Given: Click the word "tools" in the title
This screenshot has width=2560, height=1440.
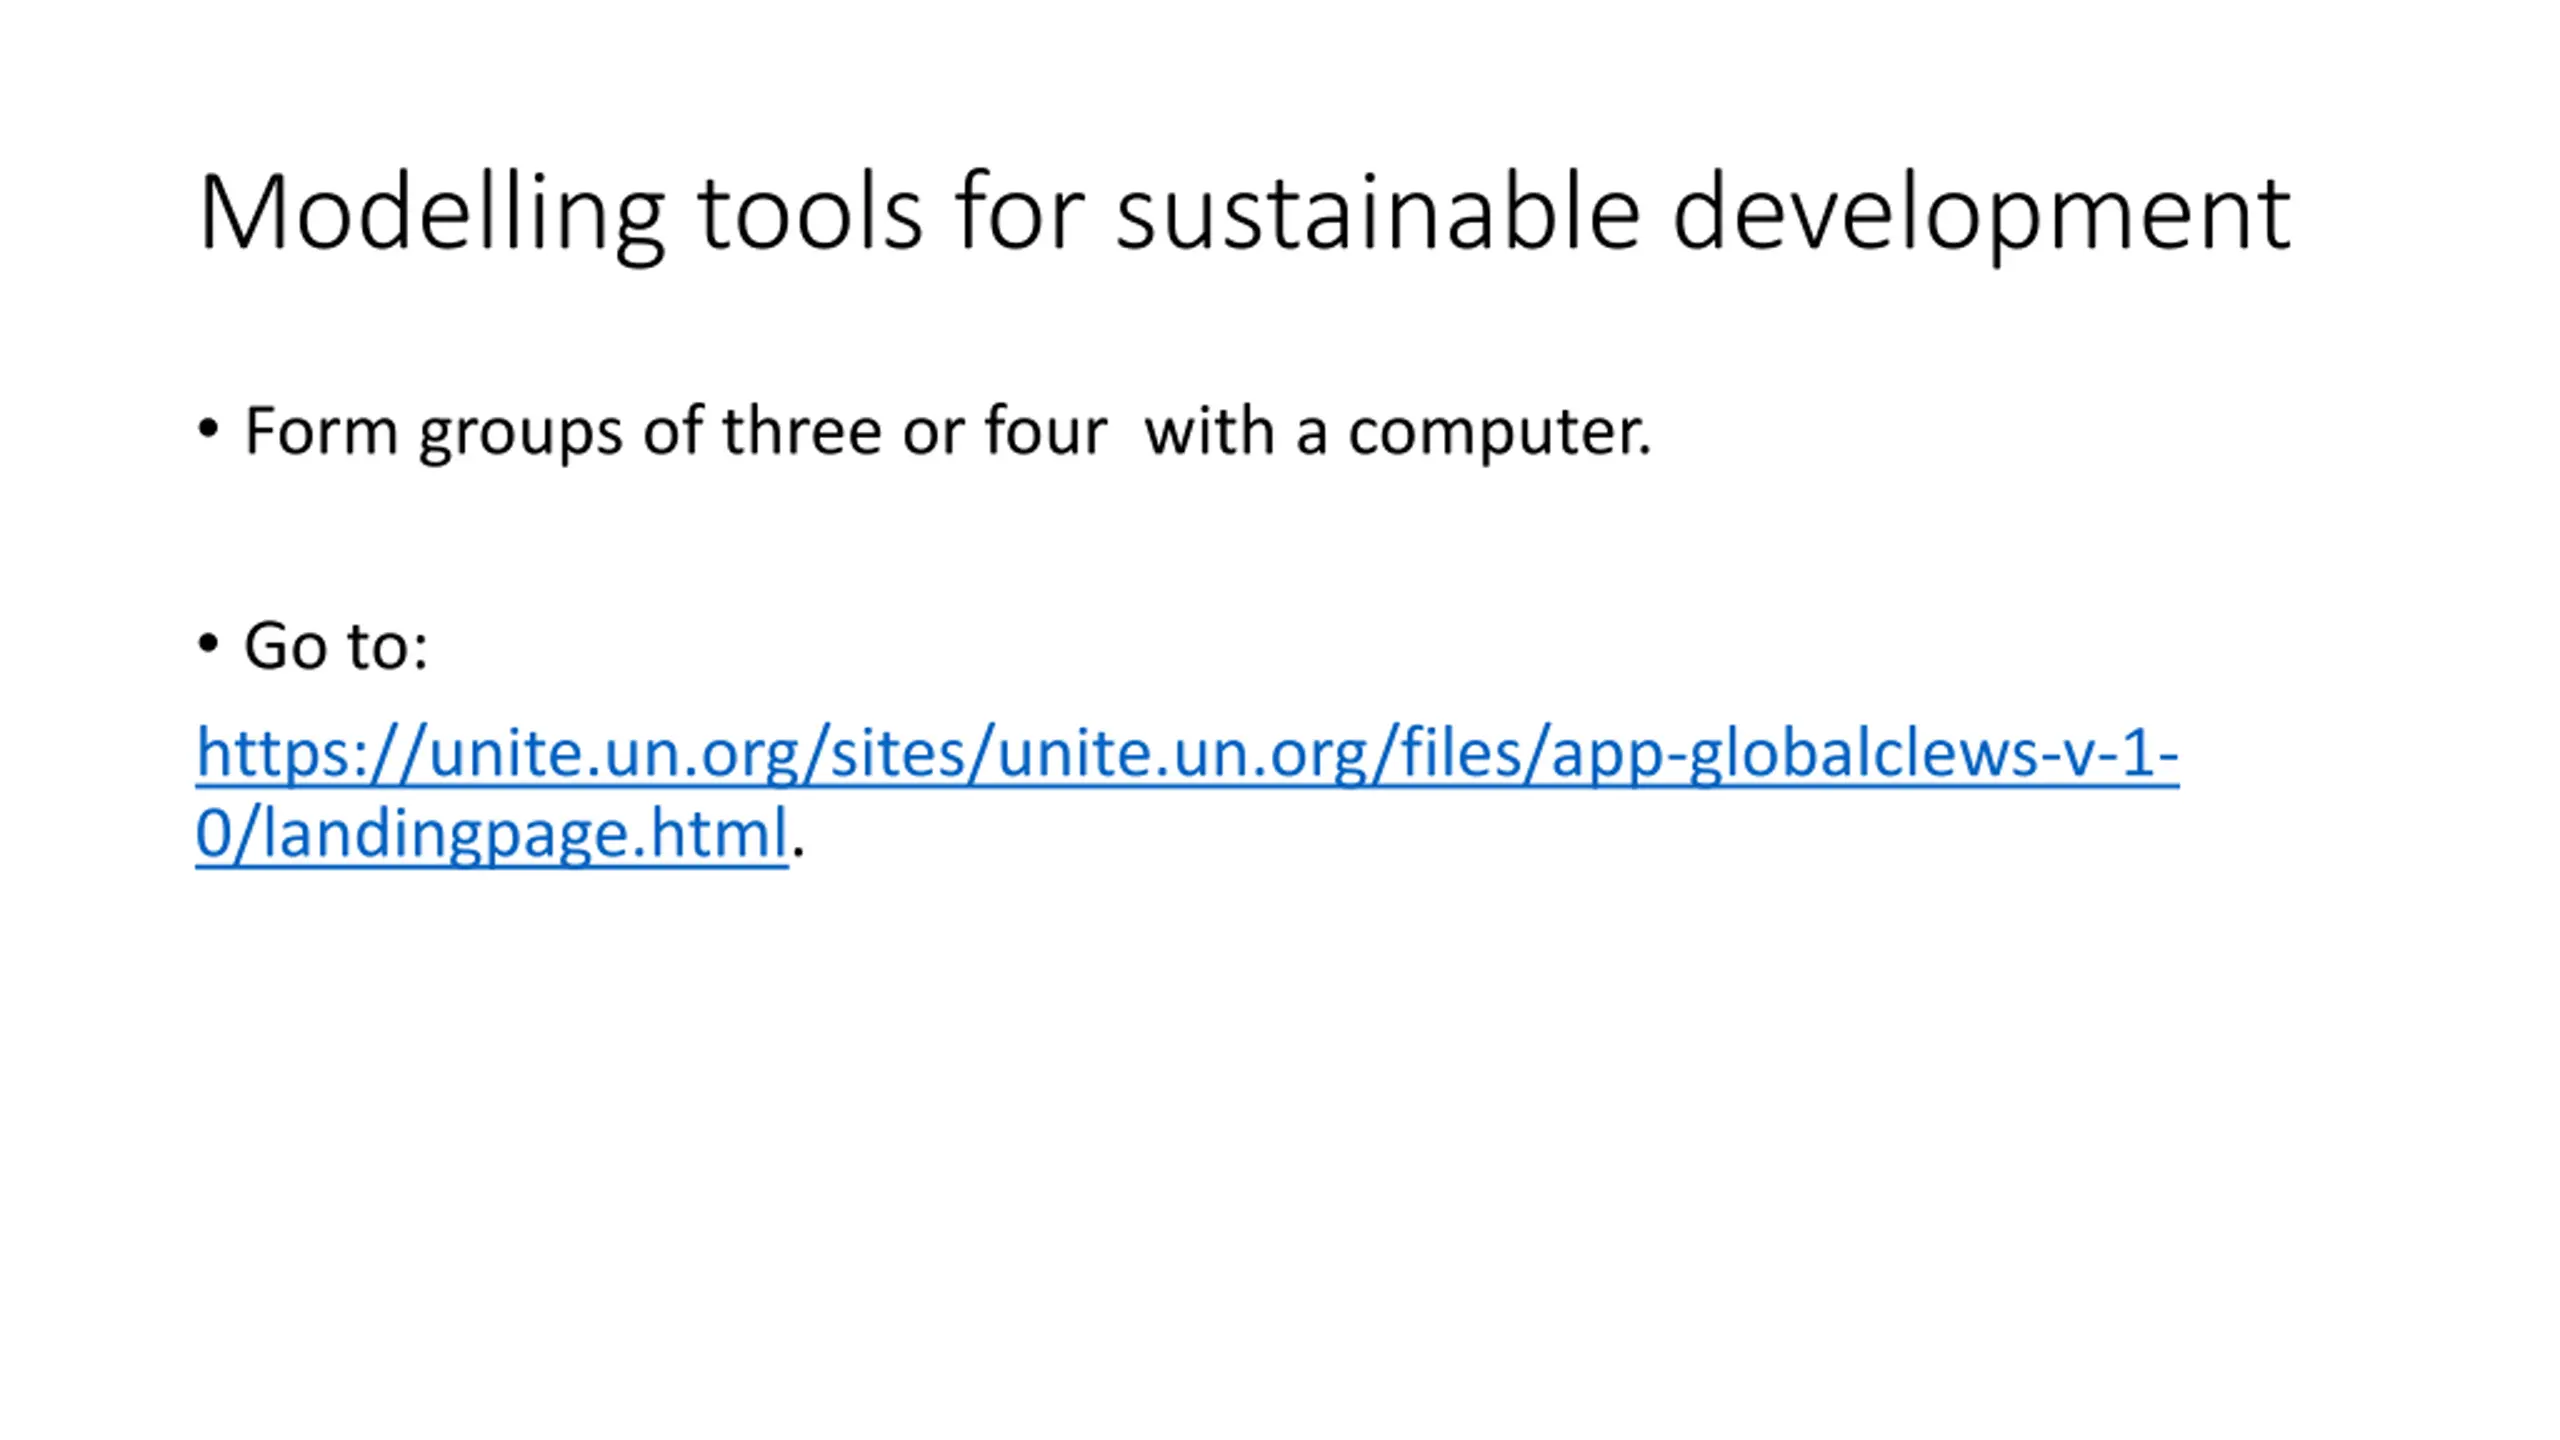Looking at the screenshot, I should tap(809, 213).
